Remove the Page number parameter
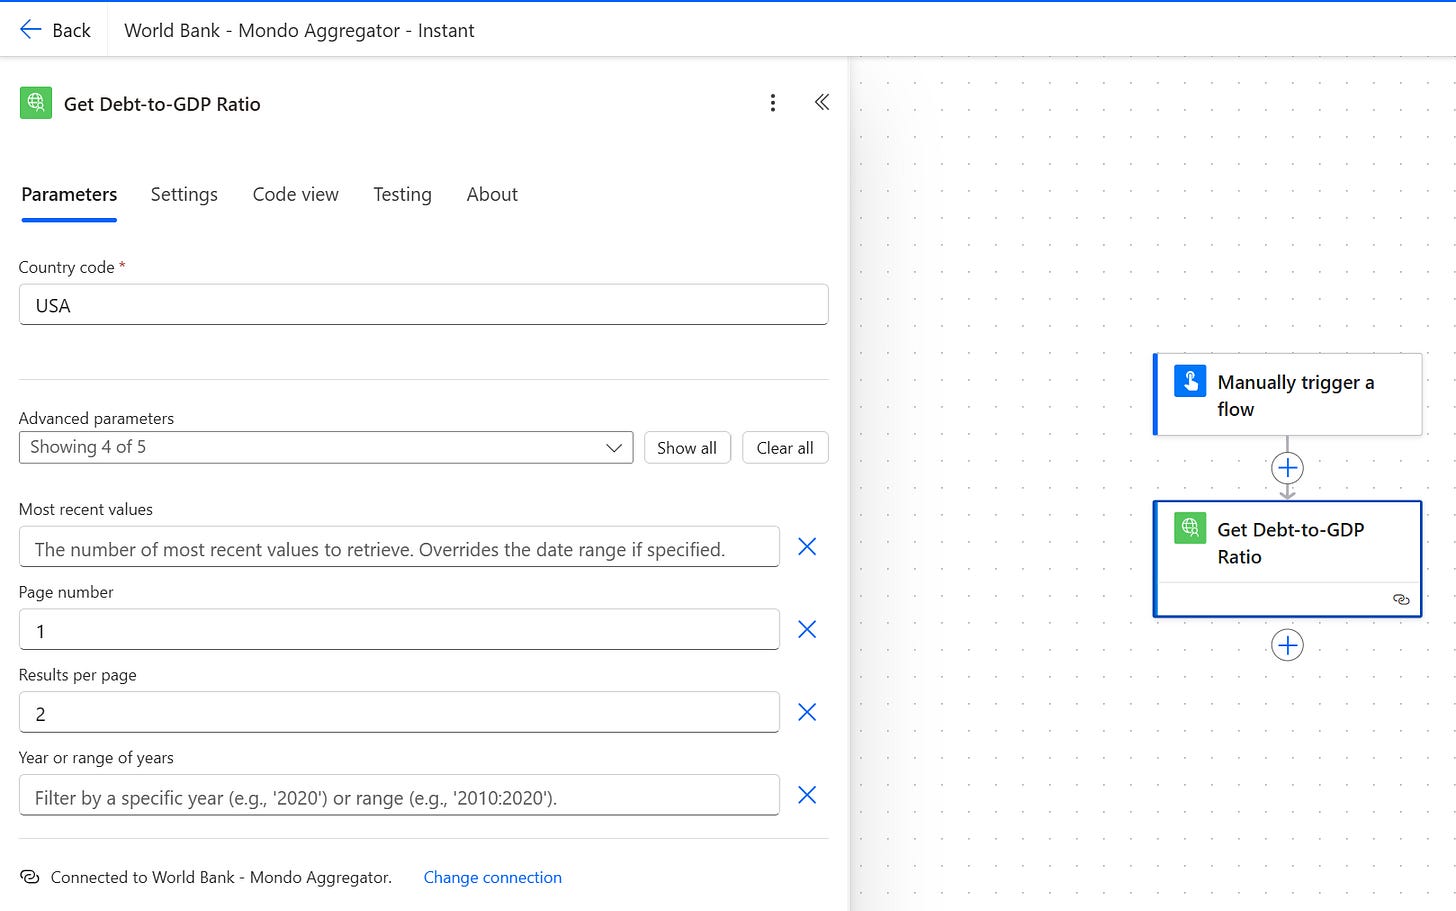1456x911 pixels. [x=807, y=629]
